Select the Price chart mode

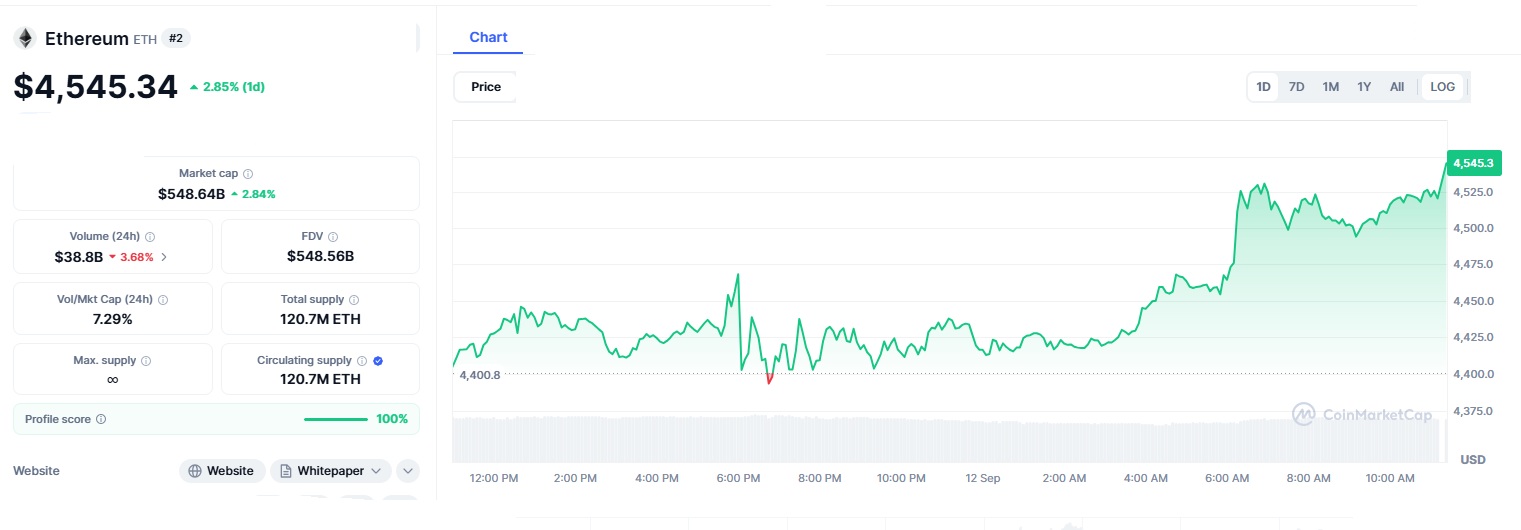click(x=486, y=87)
